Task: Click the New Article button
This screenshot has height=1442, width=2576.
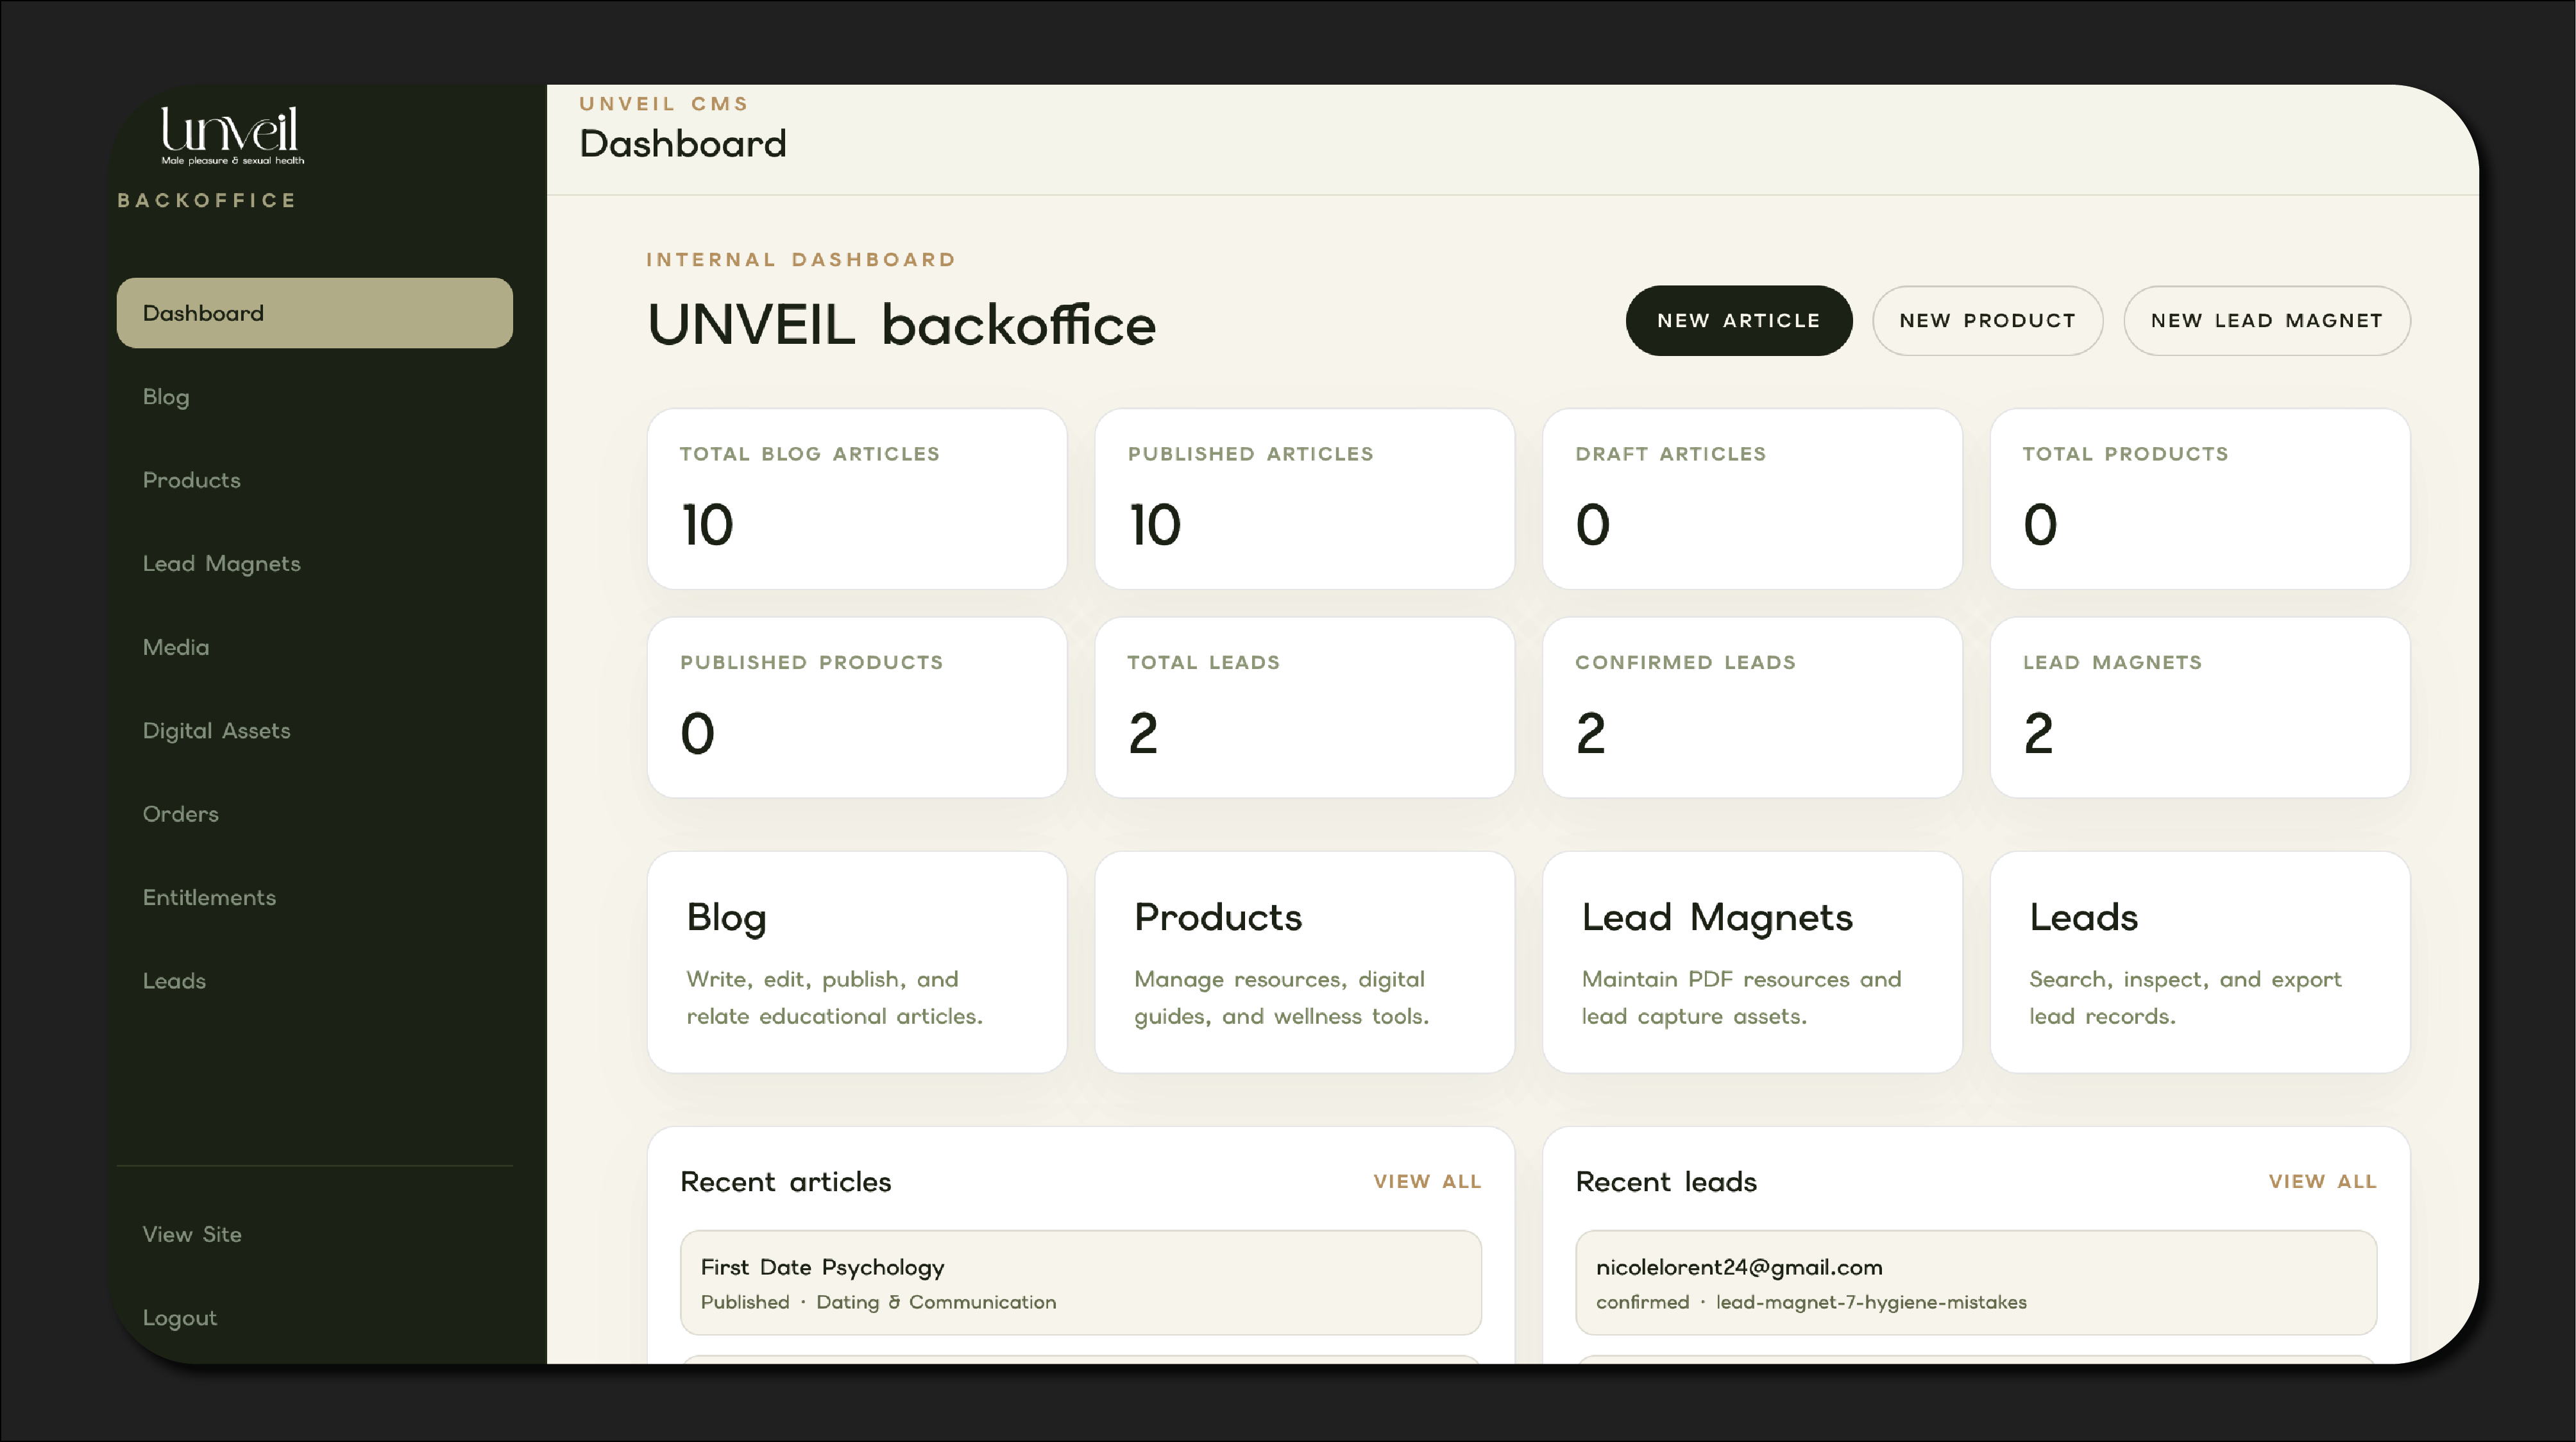Action: [x=1738, y=321]
